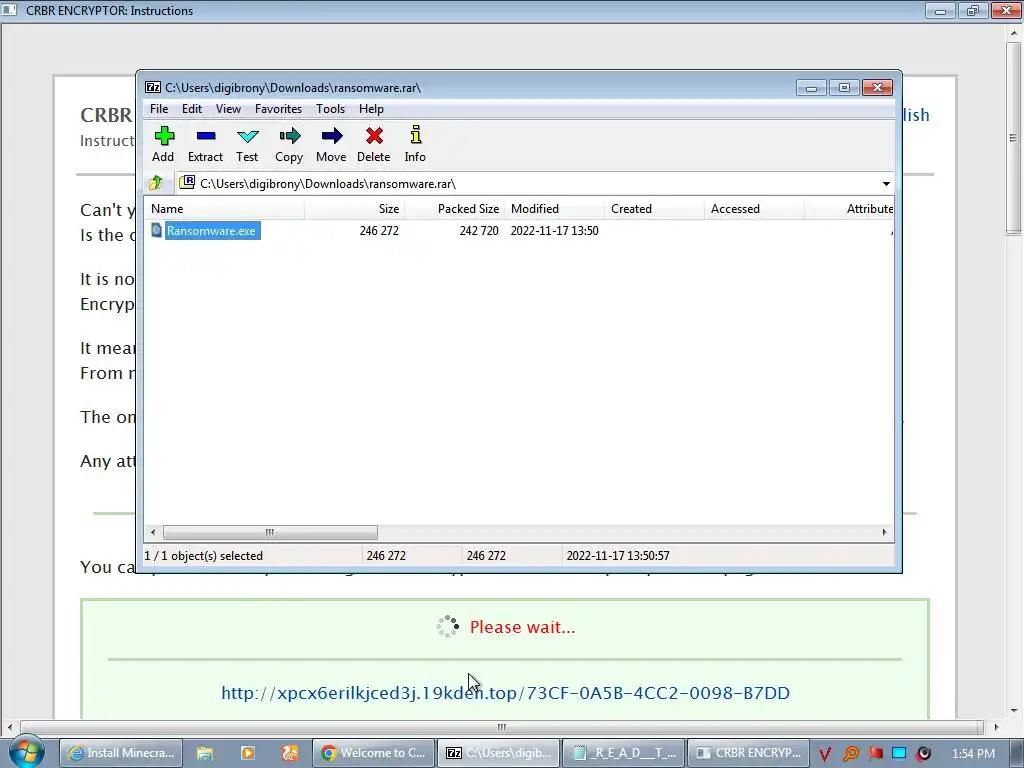Click the file list left scroll arrow
The height and width of the screenshot is (768, 1024).
point(153,532)
